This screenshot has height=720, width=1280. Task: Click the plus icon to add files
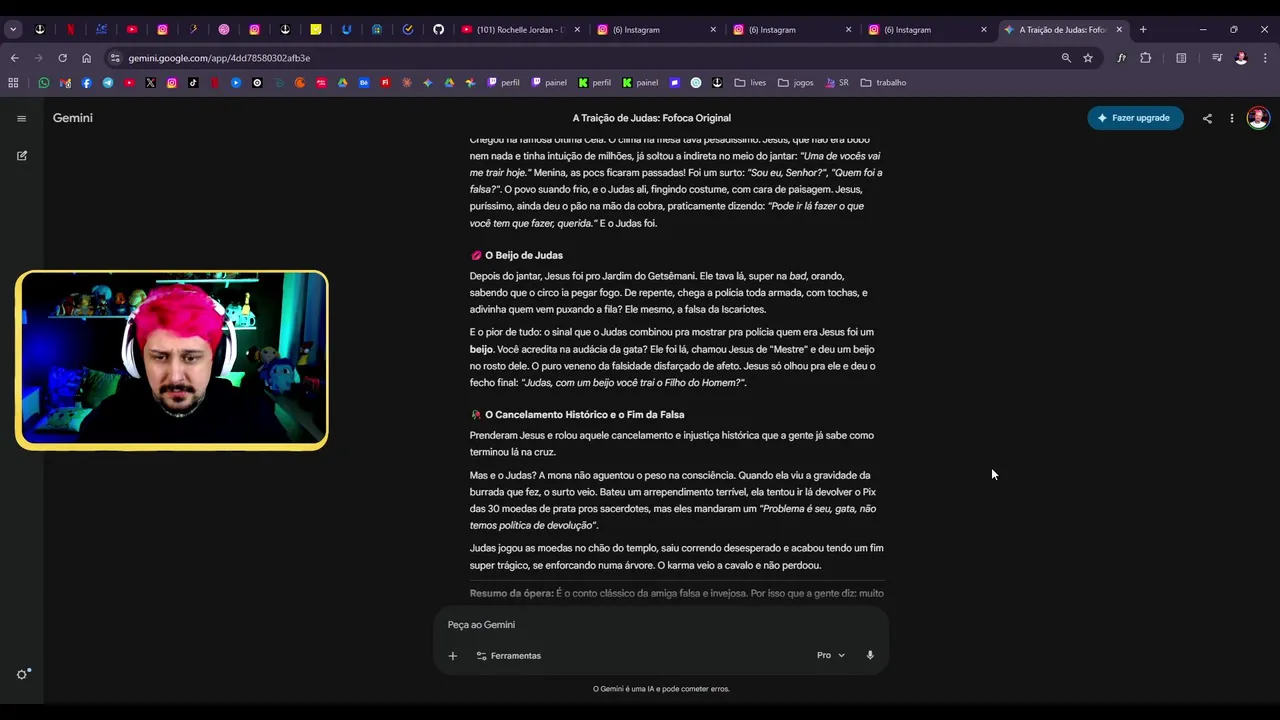[x=452, y=656]
